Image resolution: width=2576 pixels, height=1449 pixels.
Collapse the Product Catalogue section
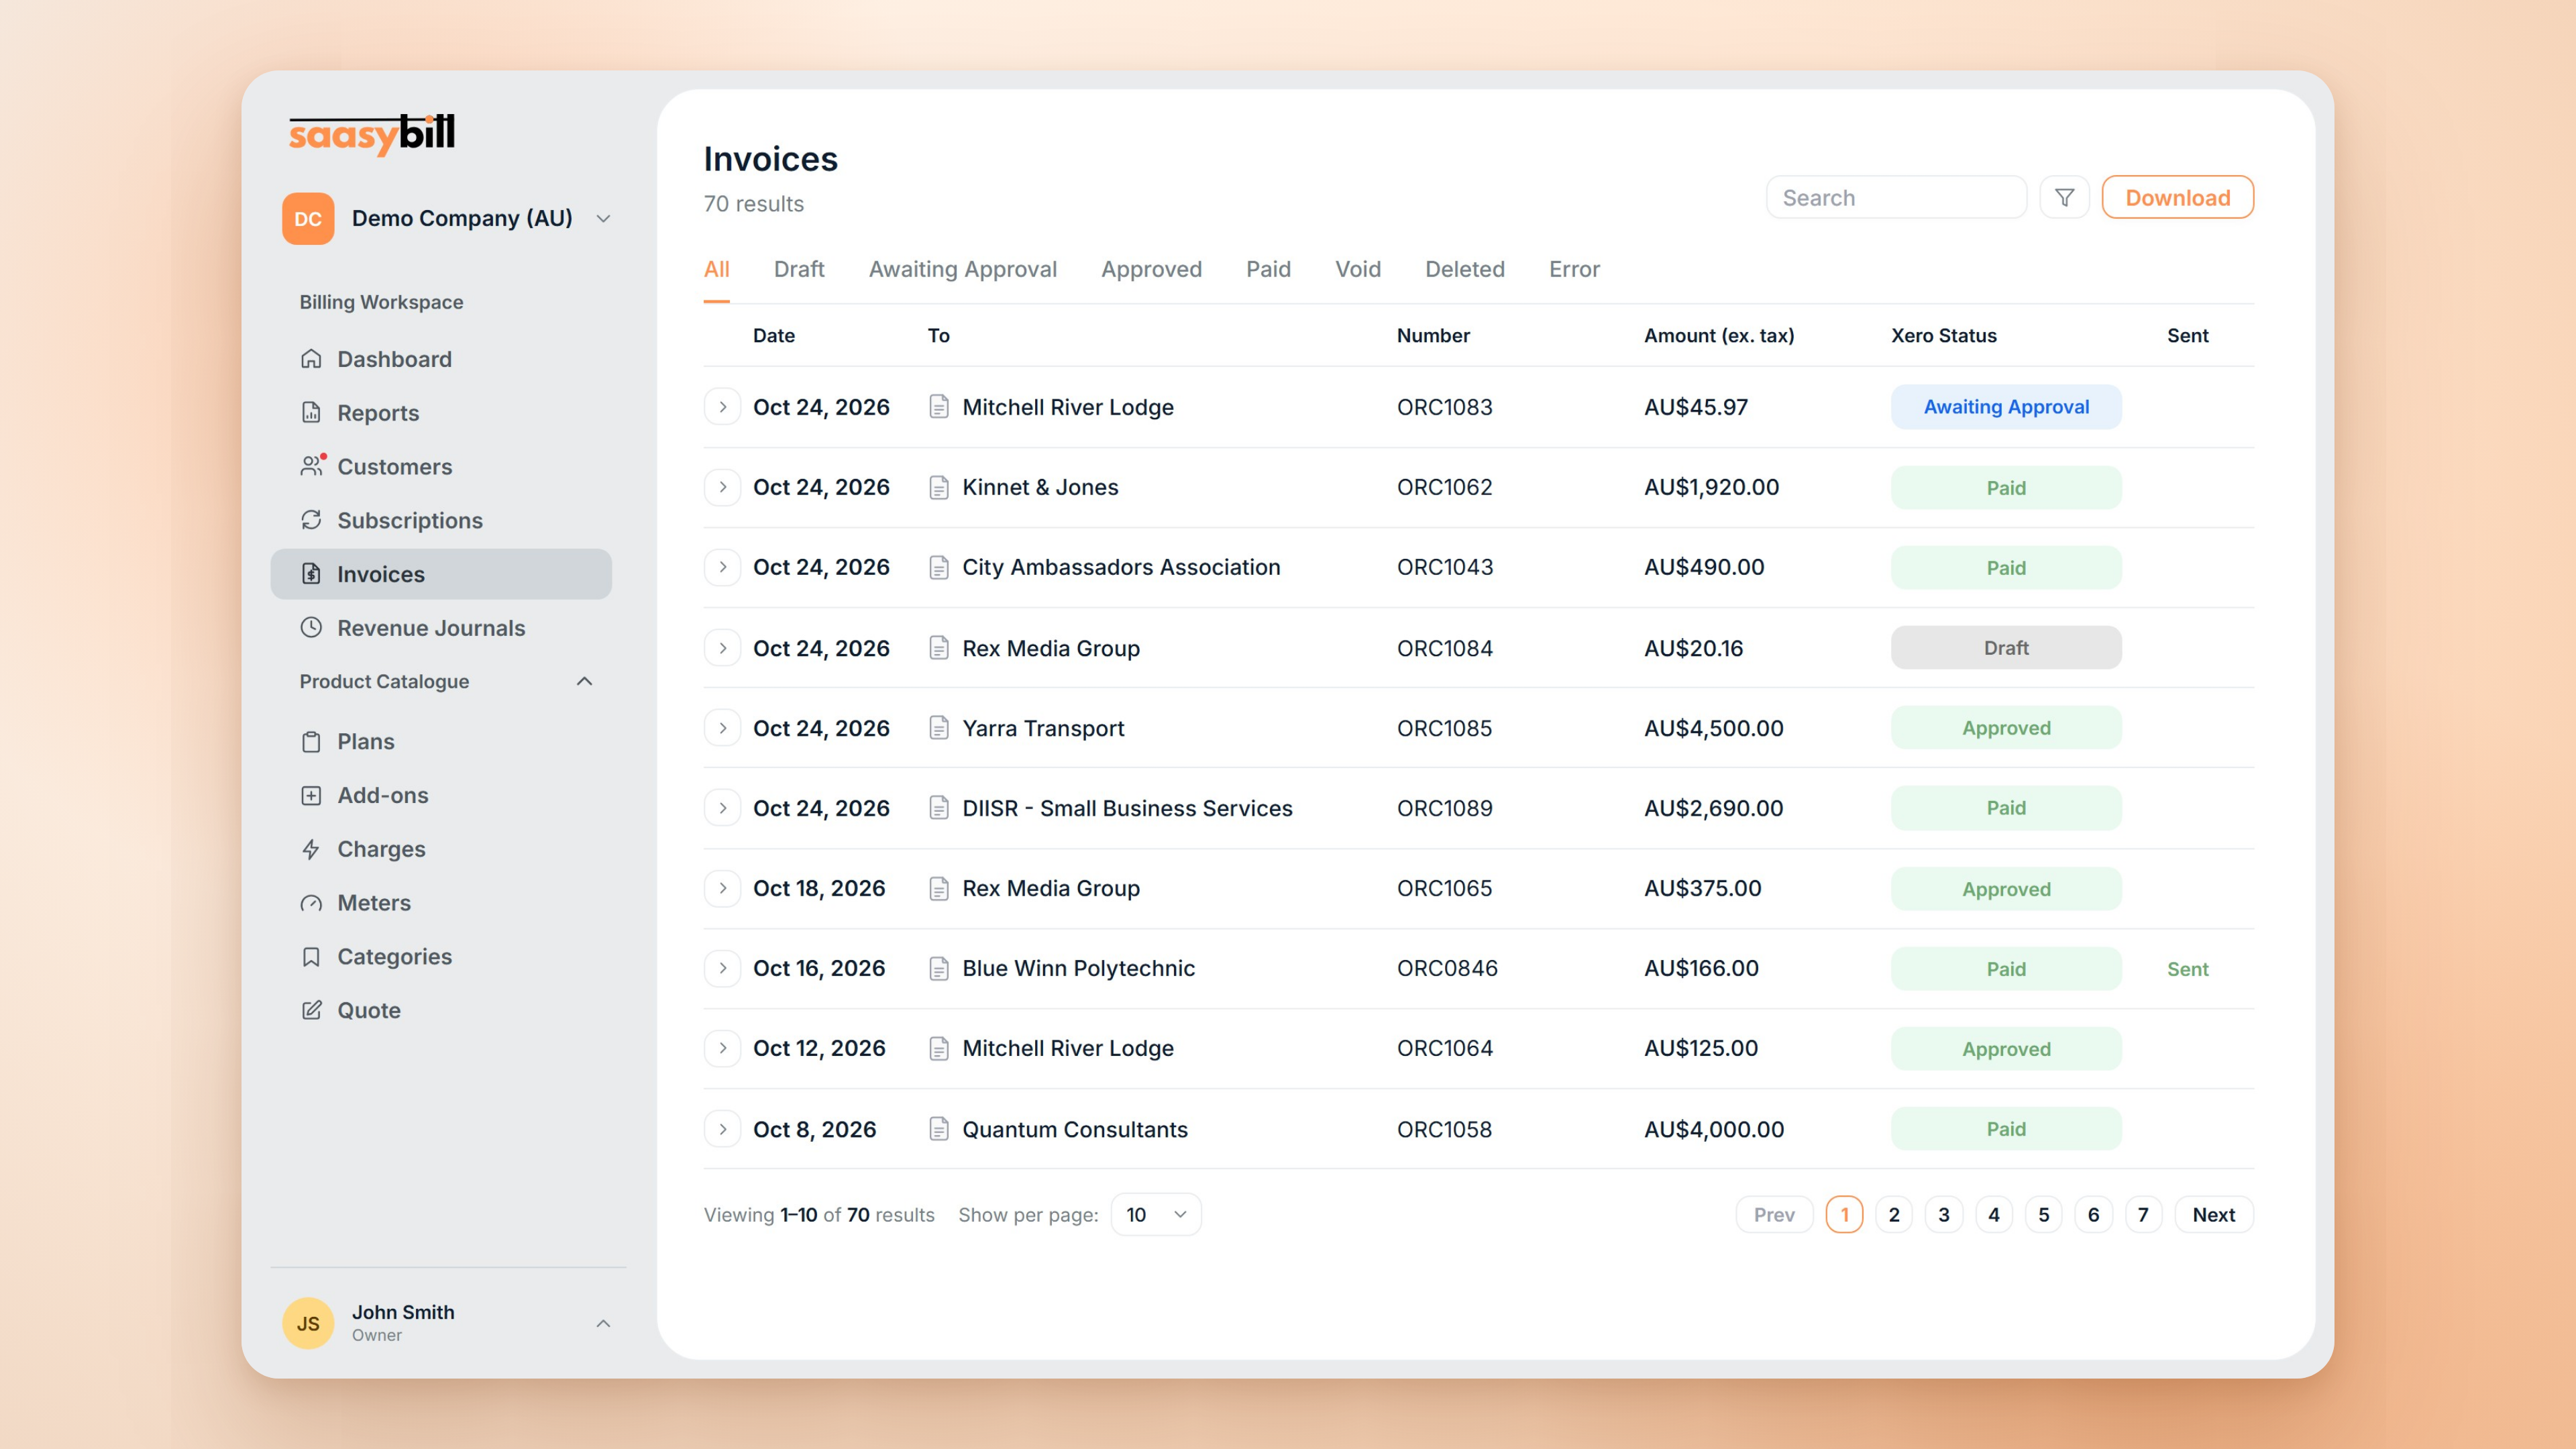(x=585, y=681)
